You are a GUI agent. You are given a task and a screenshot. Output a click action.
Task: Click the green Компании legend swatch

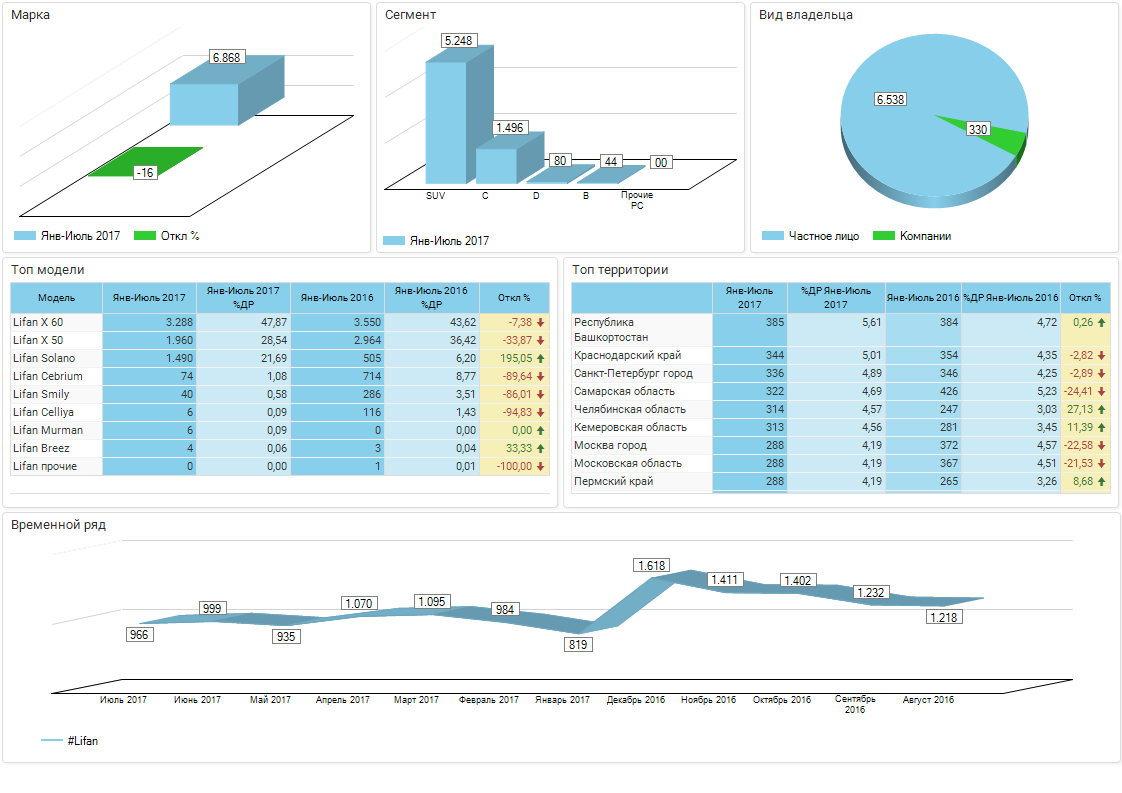[x=884, y=236]
